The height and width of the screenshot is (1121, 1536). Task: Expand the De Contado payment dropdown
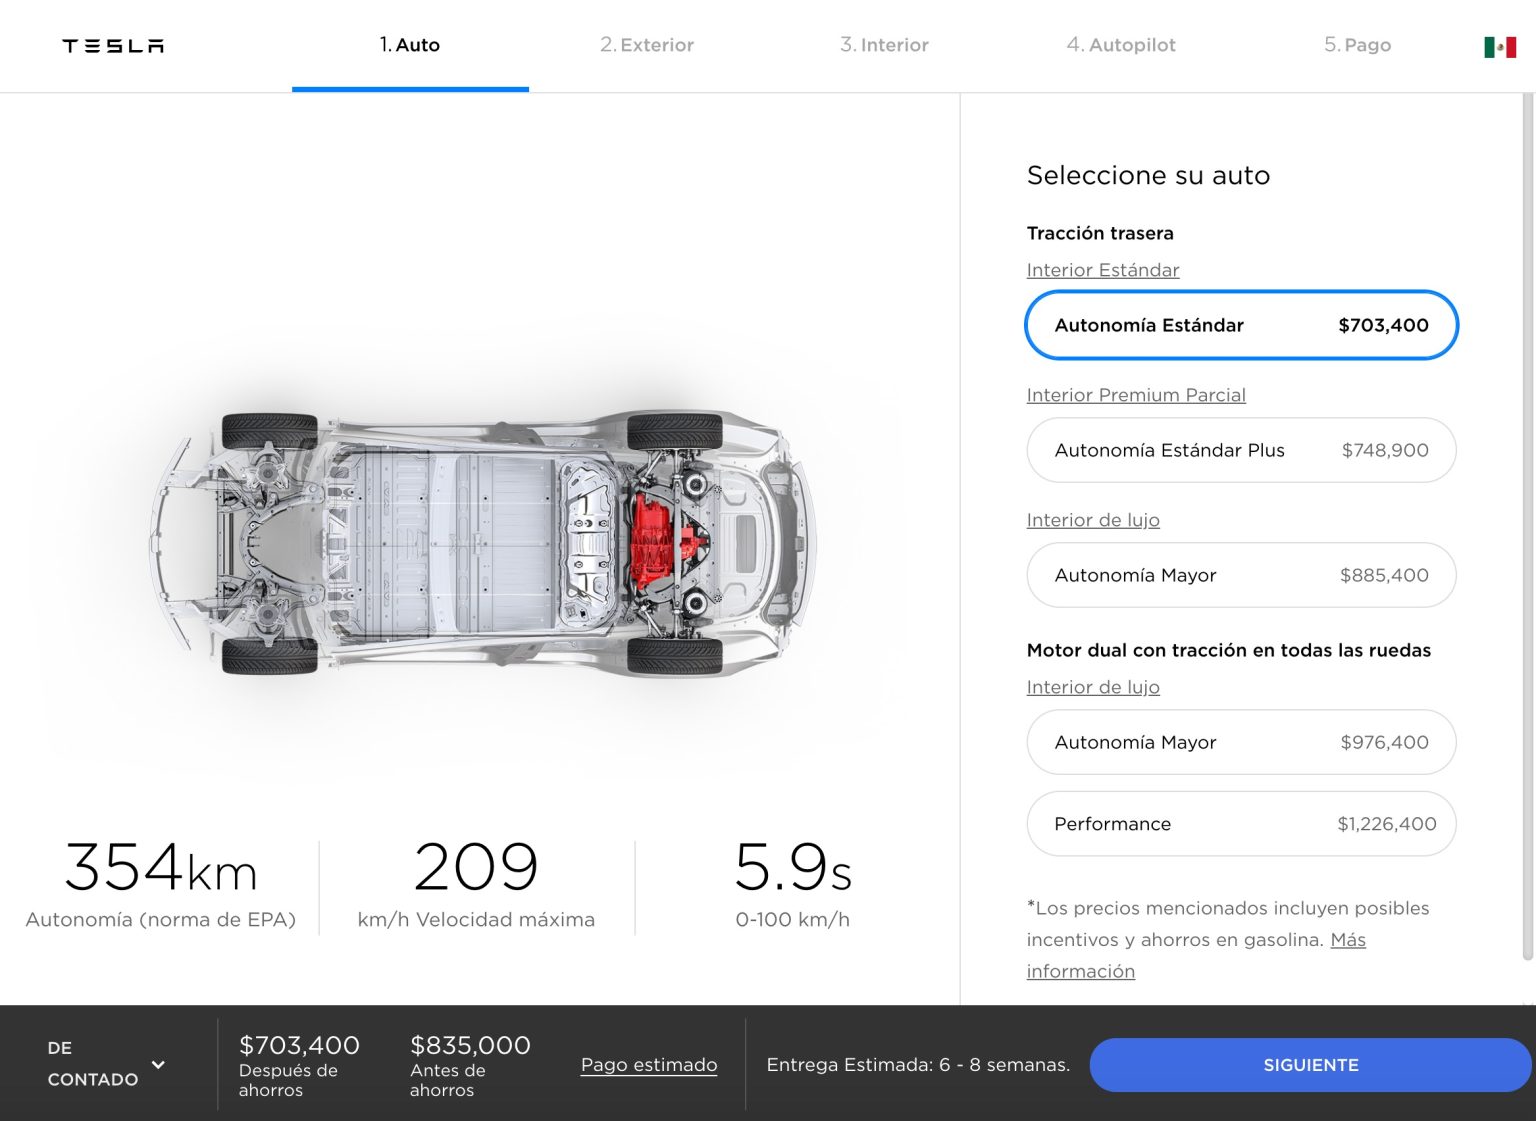tap(107, 1064)
